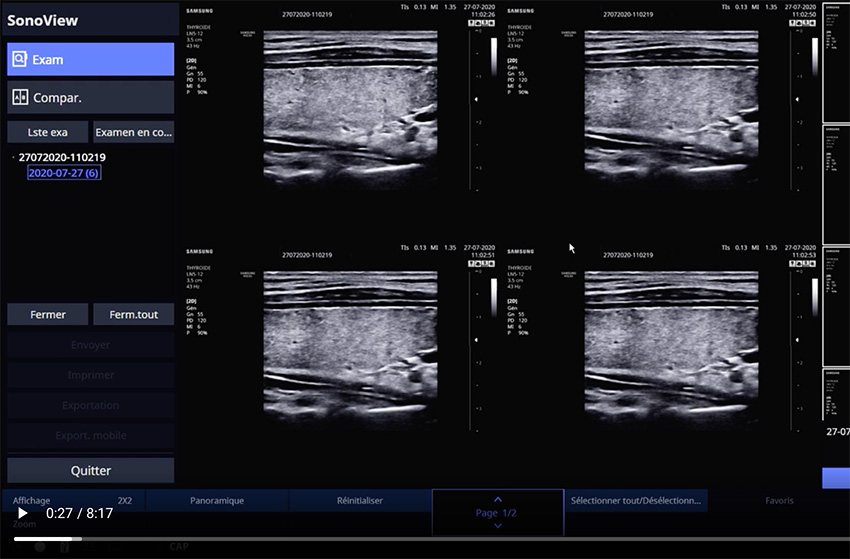Select exam date 2020-07-27 (6)

tap(64, 173)
